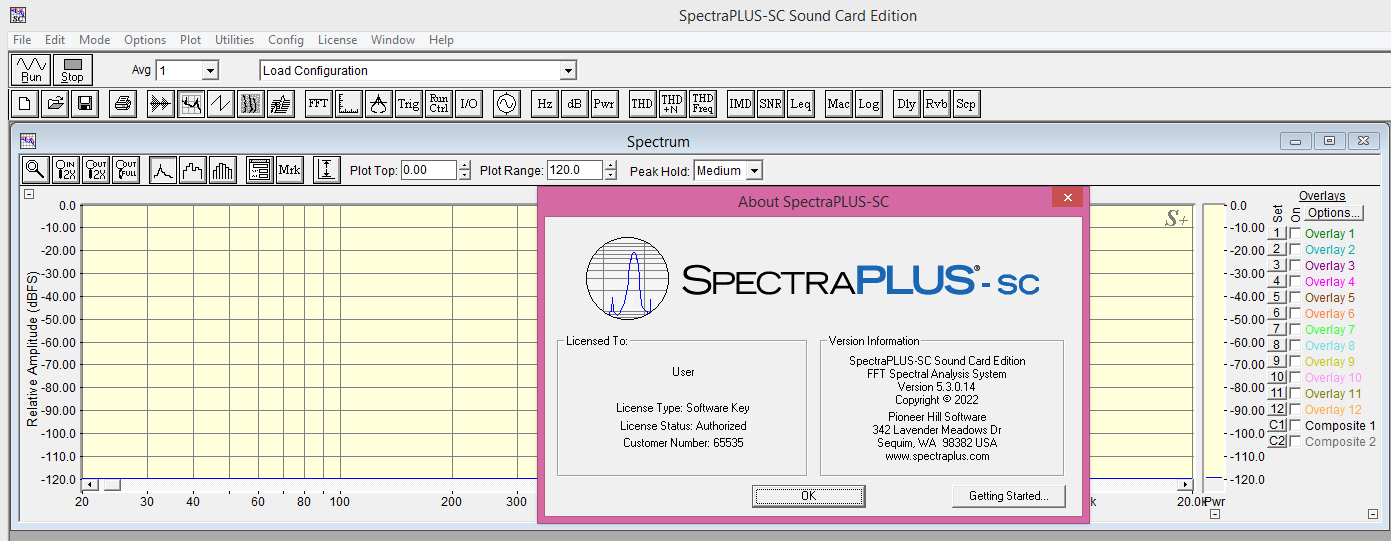Enable the Overlay 2 checkbox

point(1296,249)
